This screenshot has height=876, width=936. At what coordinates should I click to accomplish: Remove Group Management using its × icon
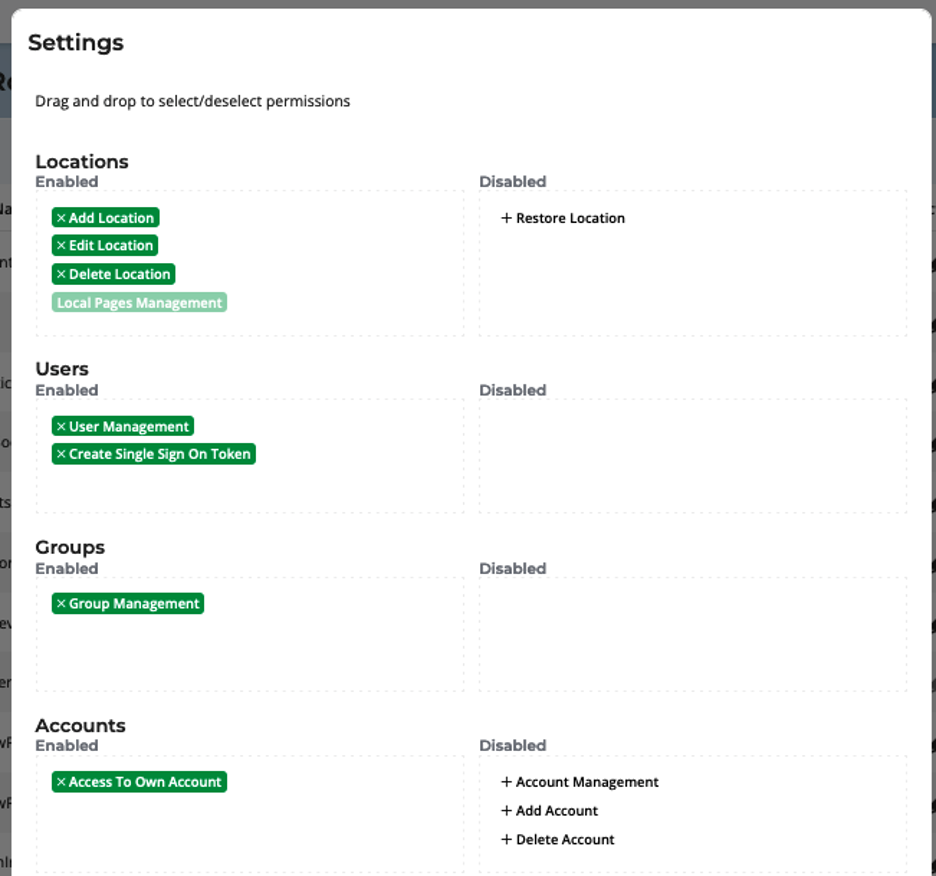pos(61,603)
